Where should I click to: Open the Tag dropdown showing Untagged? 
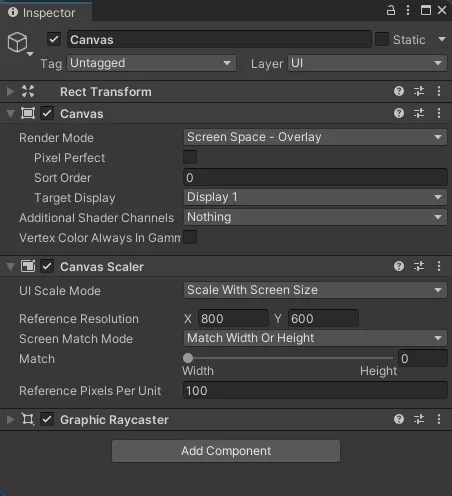[151, 63]
